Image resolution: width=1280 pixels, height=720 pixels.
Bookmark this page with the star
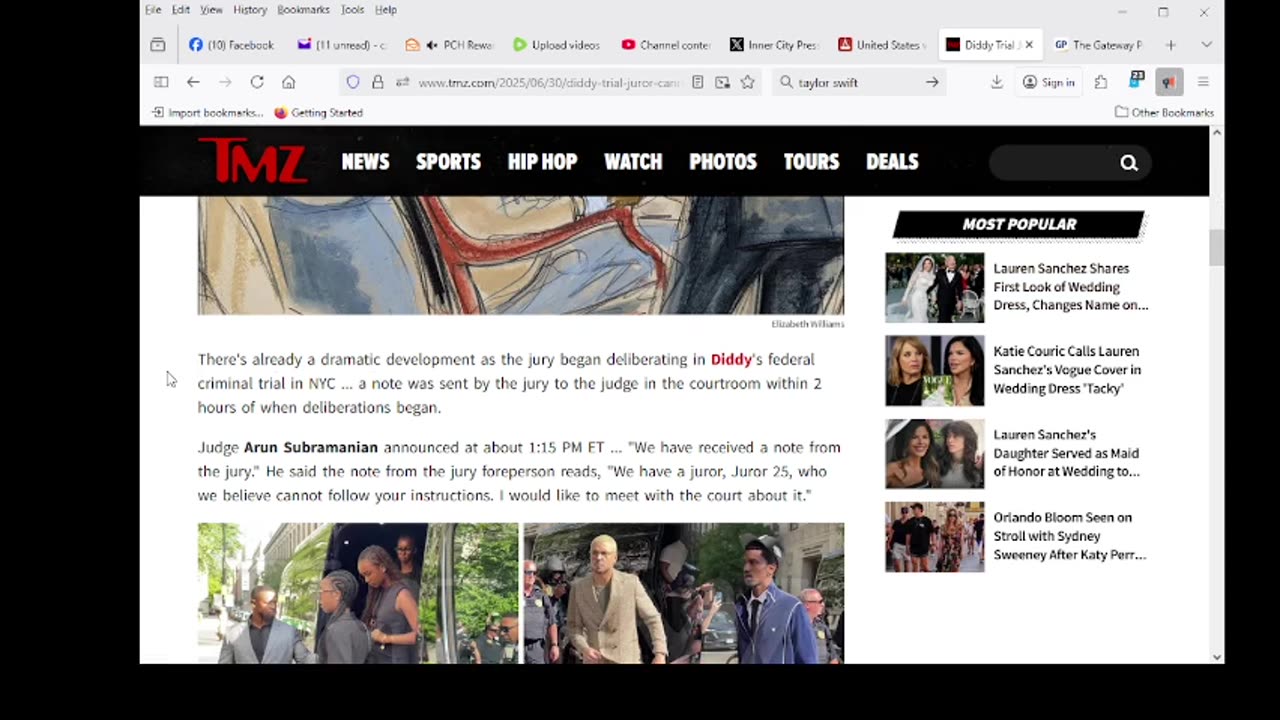point(747,82)
